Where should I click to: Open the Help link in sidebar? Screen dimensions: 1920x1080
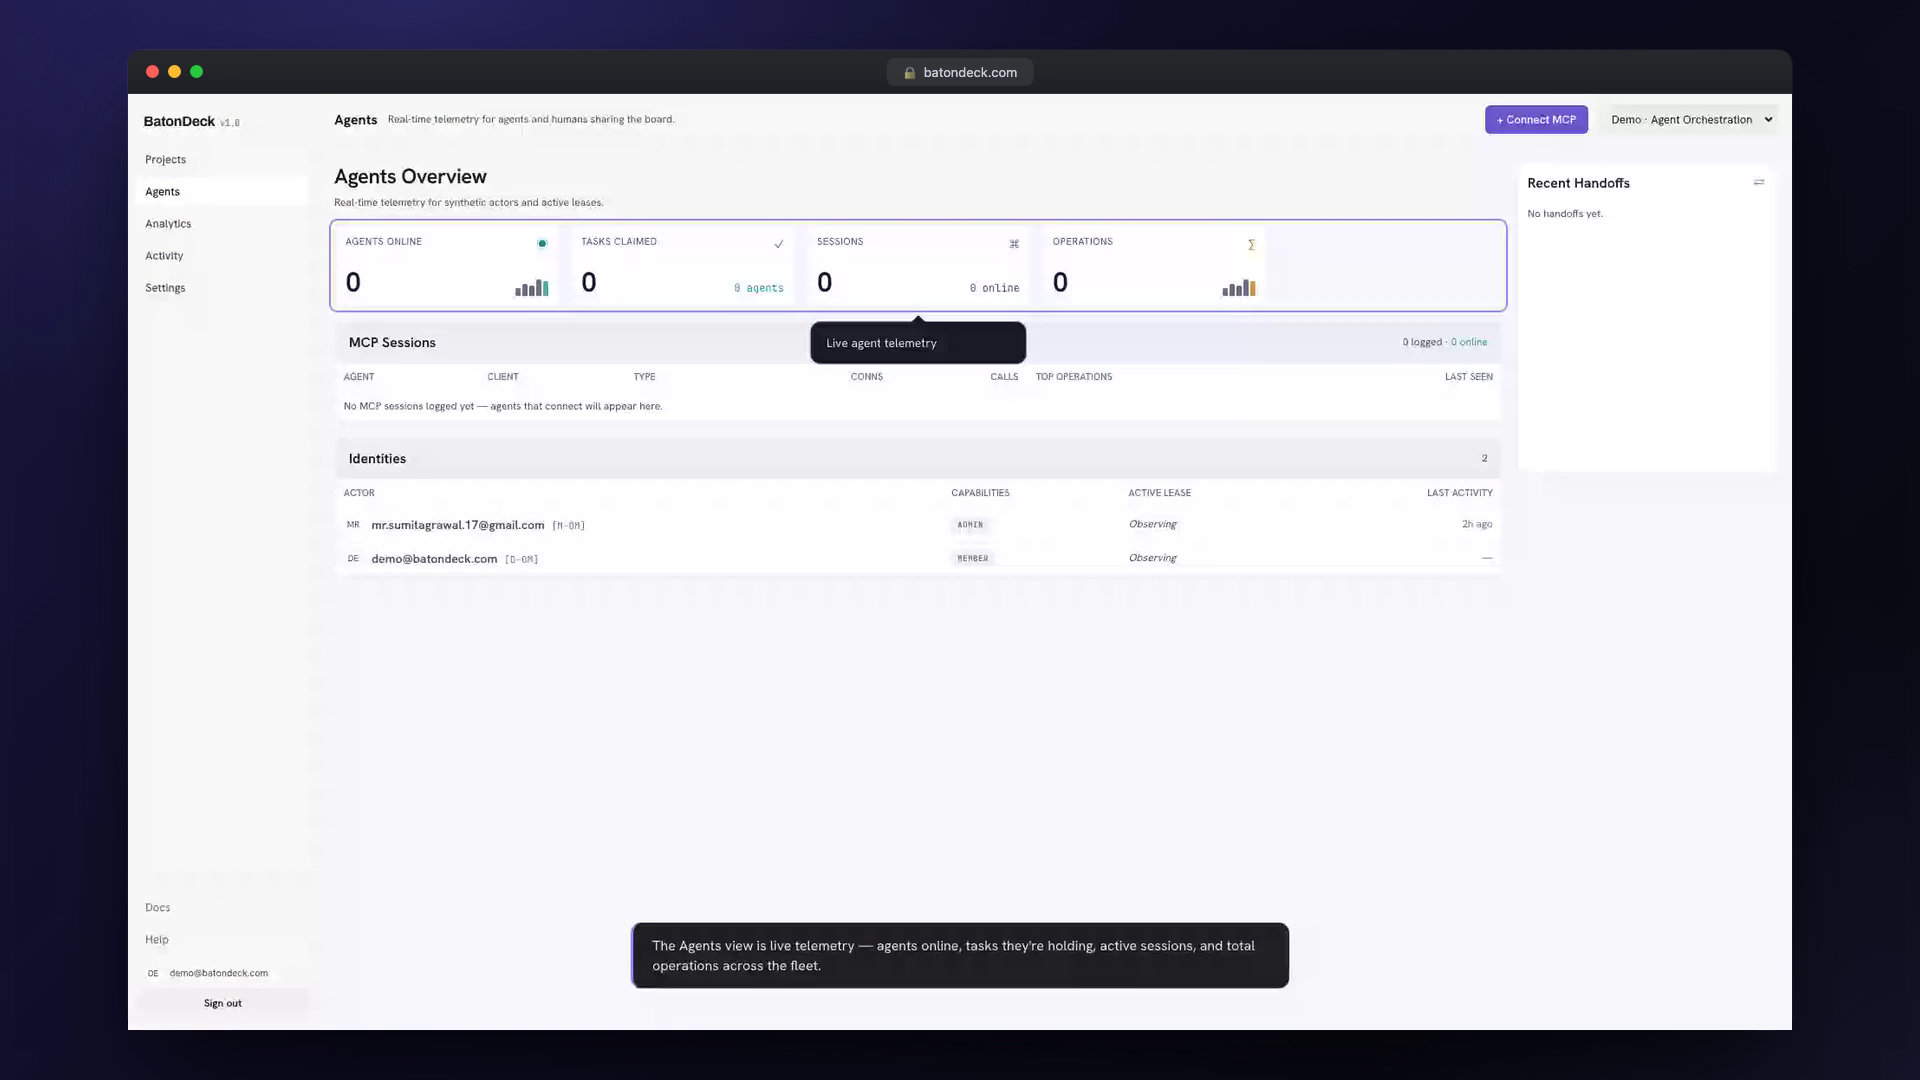tap(157, 940)
